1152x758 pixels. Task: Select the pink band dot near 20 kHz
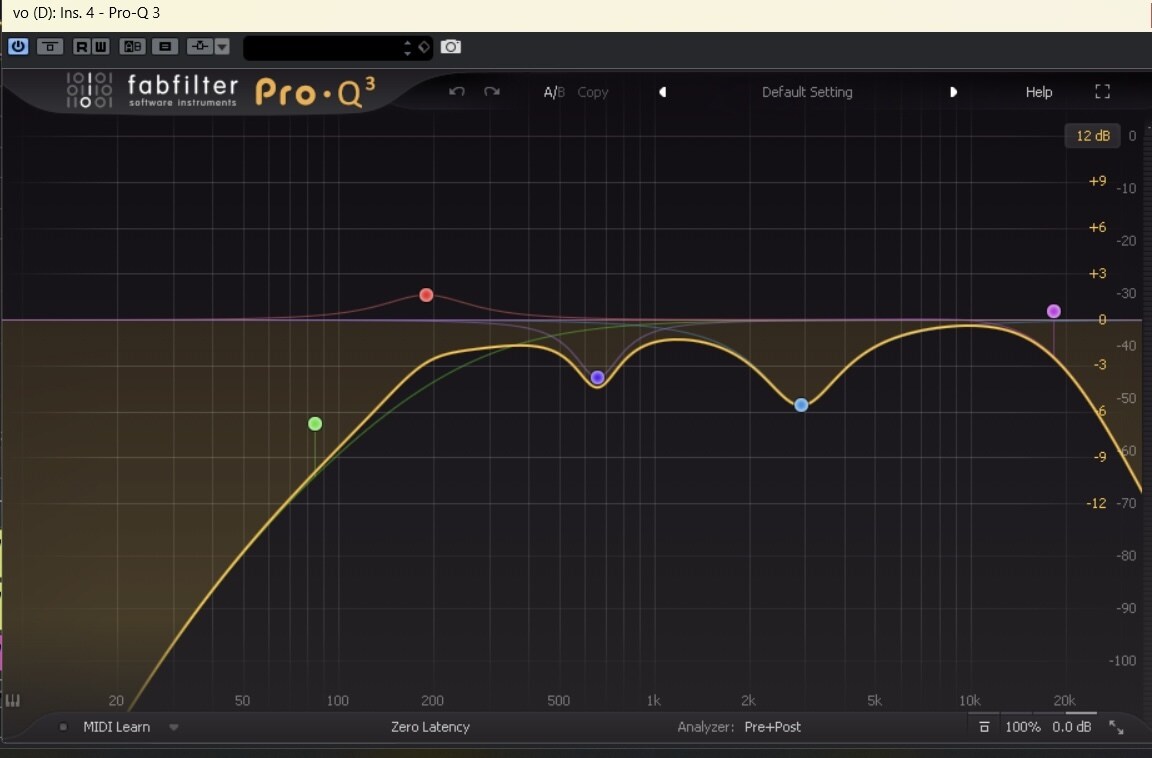pos(1054,311)
